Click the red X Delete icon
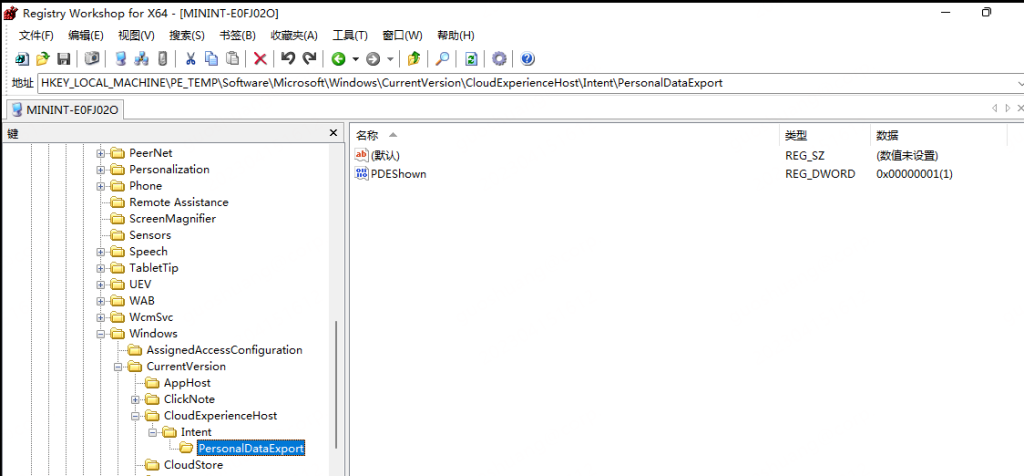Screen dimensions: 1024x476 260,59
